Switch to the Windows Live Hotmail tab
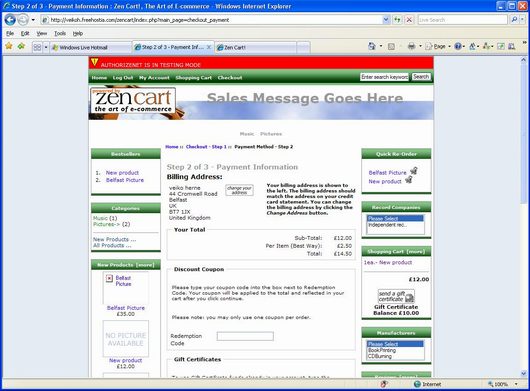Screen dimensions: 530x391 pos(91,48)
